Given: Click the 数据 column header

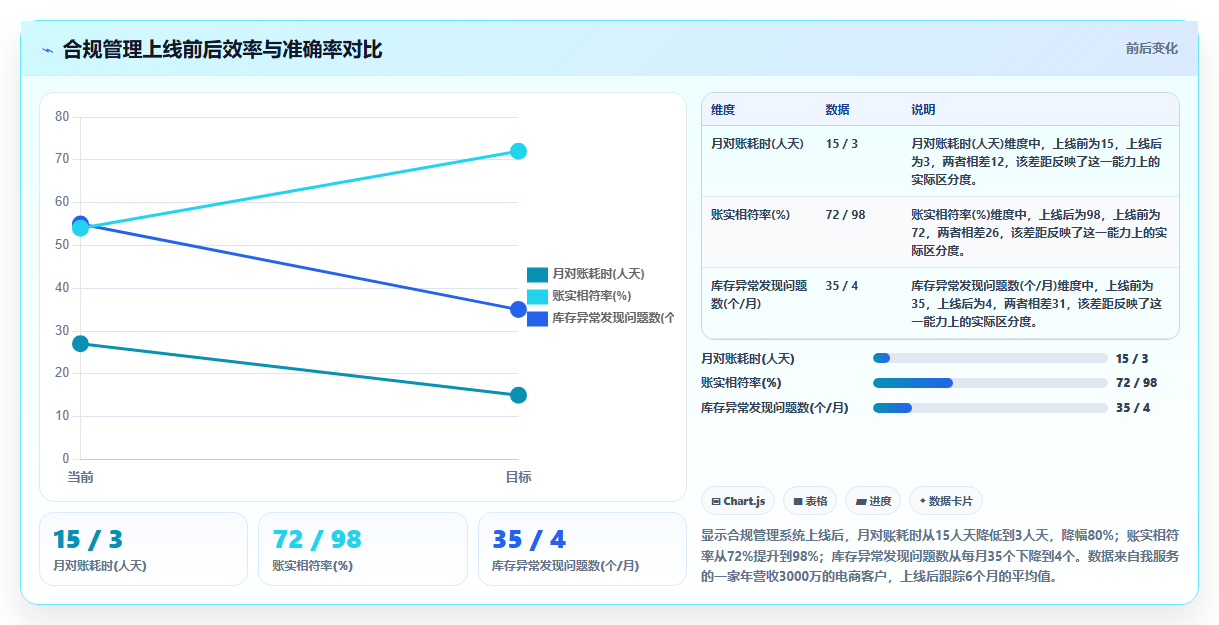Looking at the screenshot, I should click(x=838, y=109).
